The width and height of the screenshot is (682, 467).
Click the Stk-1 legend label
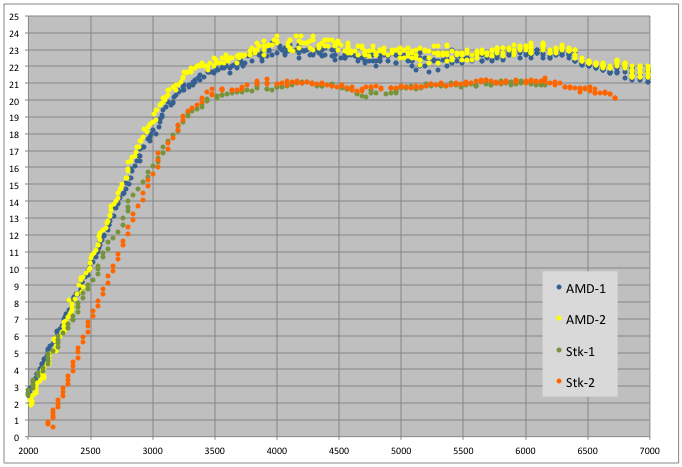click(x=583, y=350)
